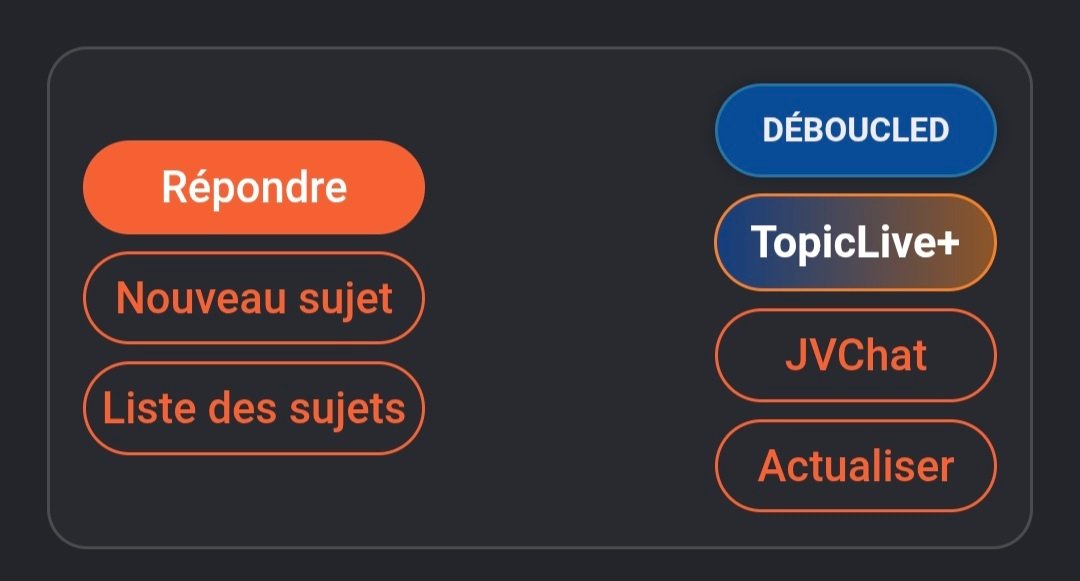
Task: Open the DÉBOUCLED blue button
Action: click(x=856, y=130)
